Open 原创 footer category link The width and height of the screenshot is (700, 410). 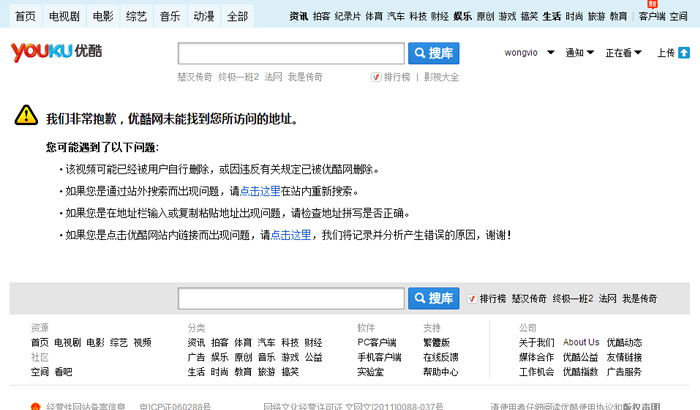(243, 357)
